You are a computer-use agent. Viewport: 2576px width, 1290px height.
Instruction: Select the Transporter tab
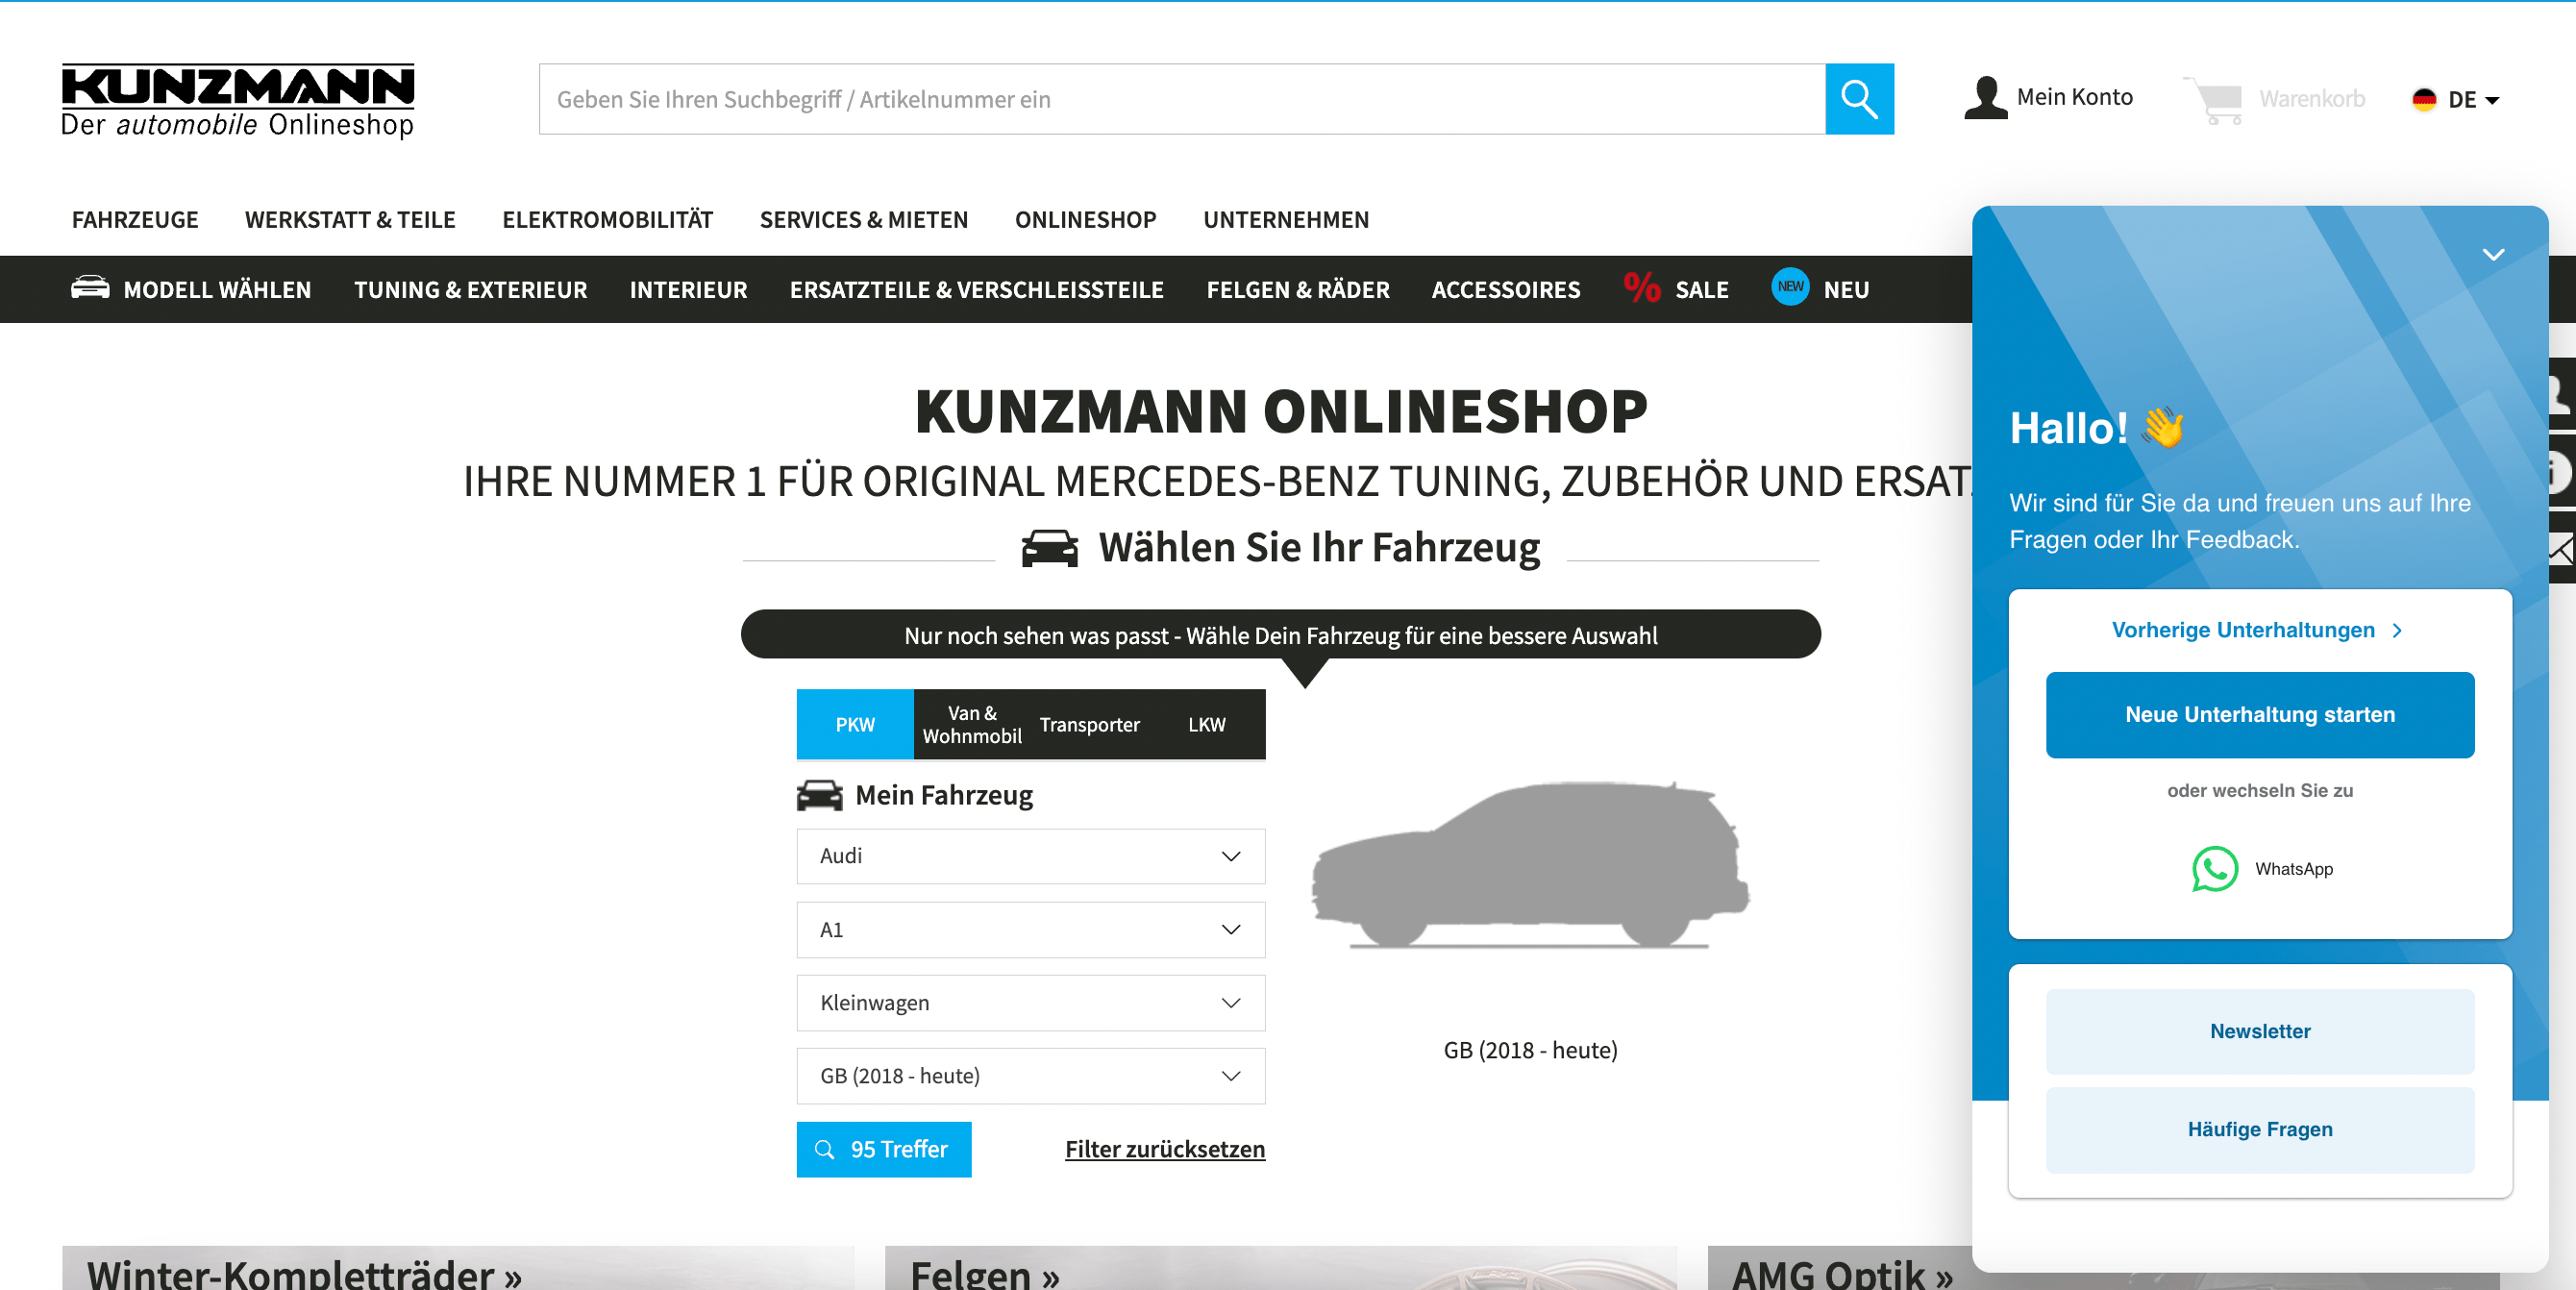(x=1089, y=724)
